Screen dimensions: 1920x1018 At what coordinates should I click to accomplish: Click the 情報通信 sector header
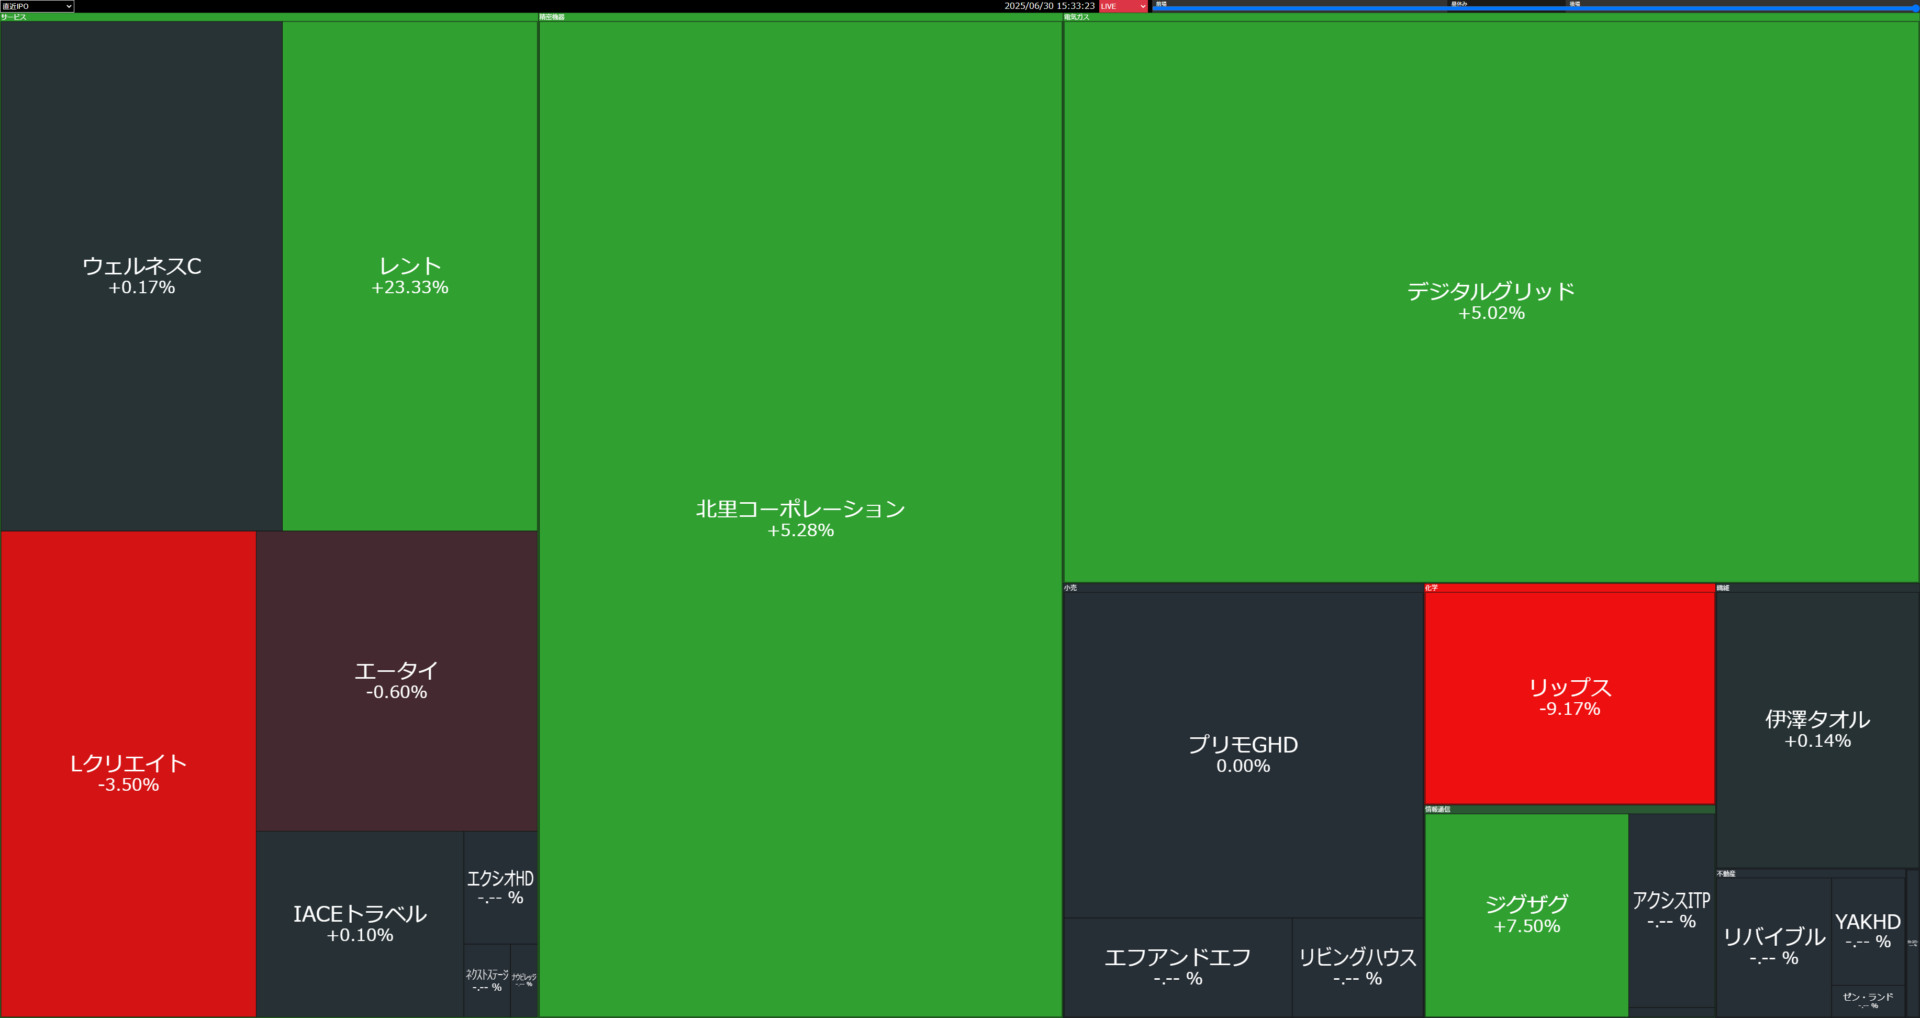(x=1569, y=809)
